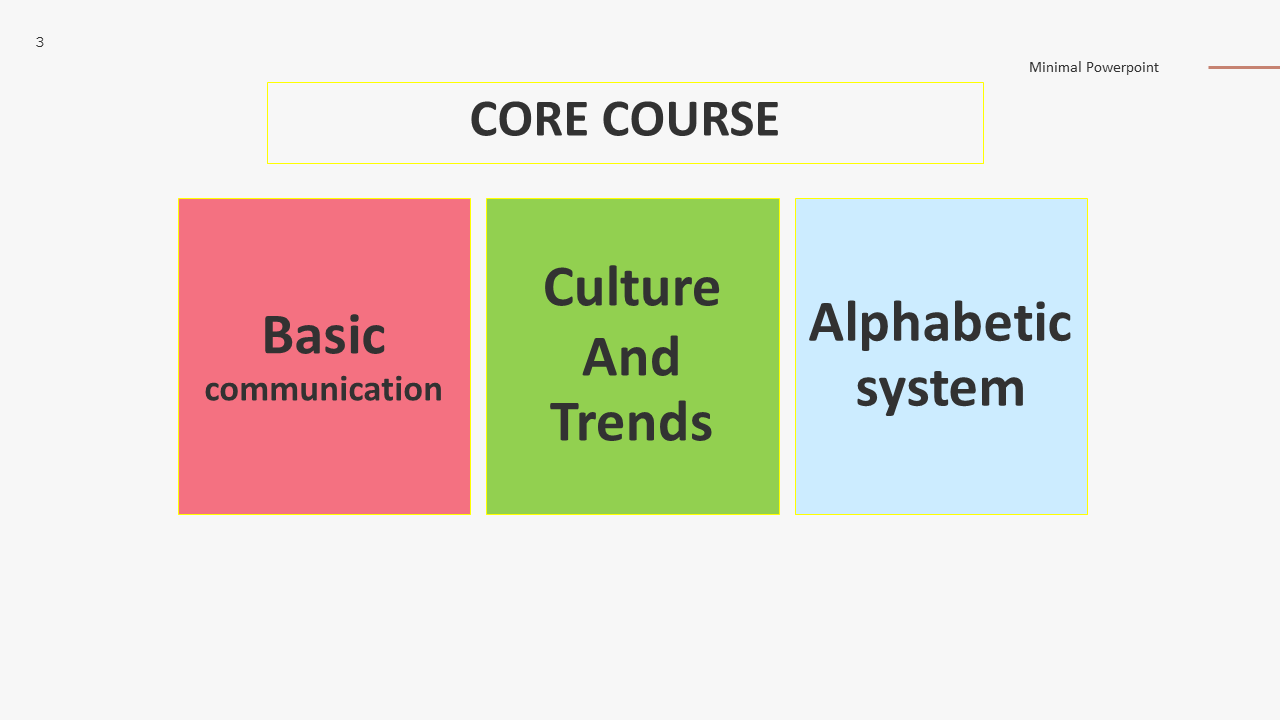
Task: Click the CORE COURSE title box
Action: click(x=625, y=123)
